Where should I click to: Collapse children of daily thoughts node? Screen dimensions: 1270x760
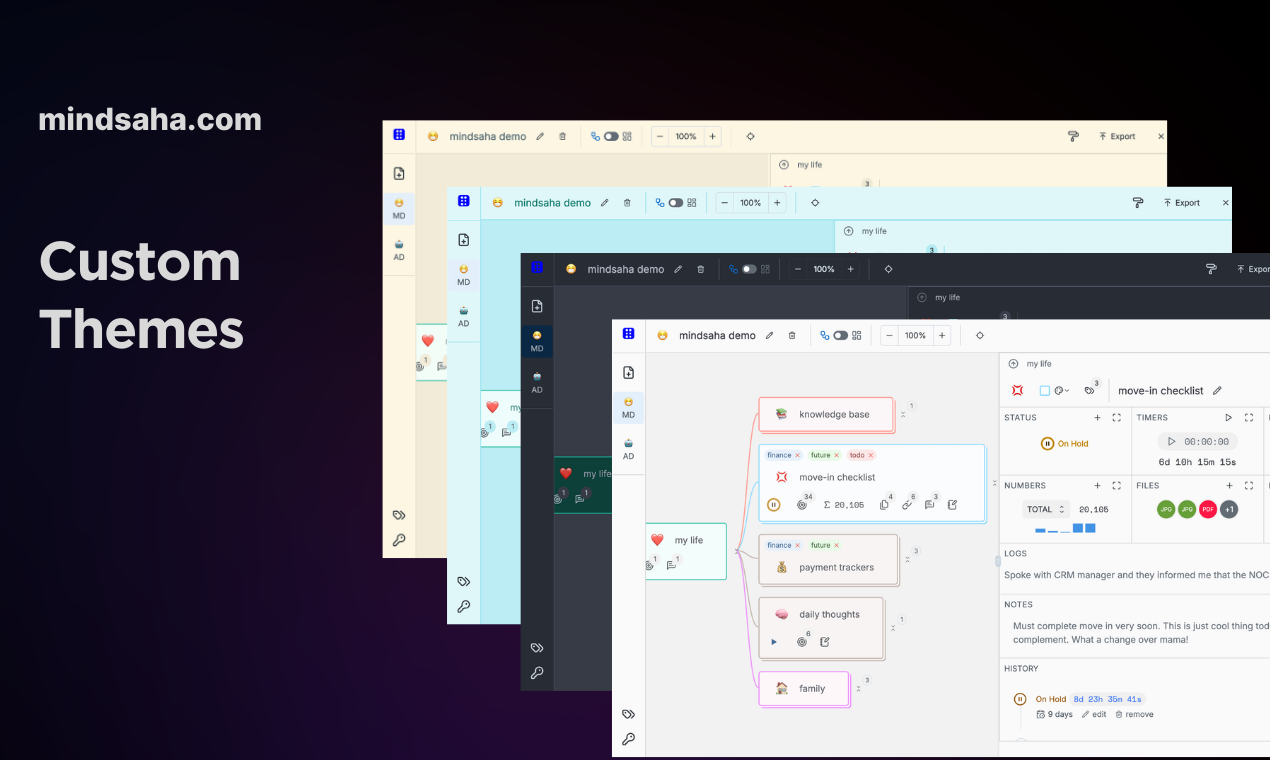coord(893,628)
